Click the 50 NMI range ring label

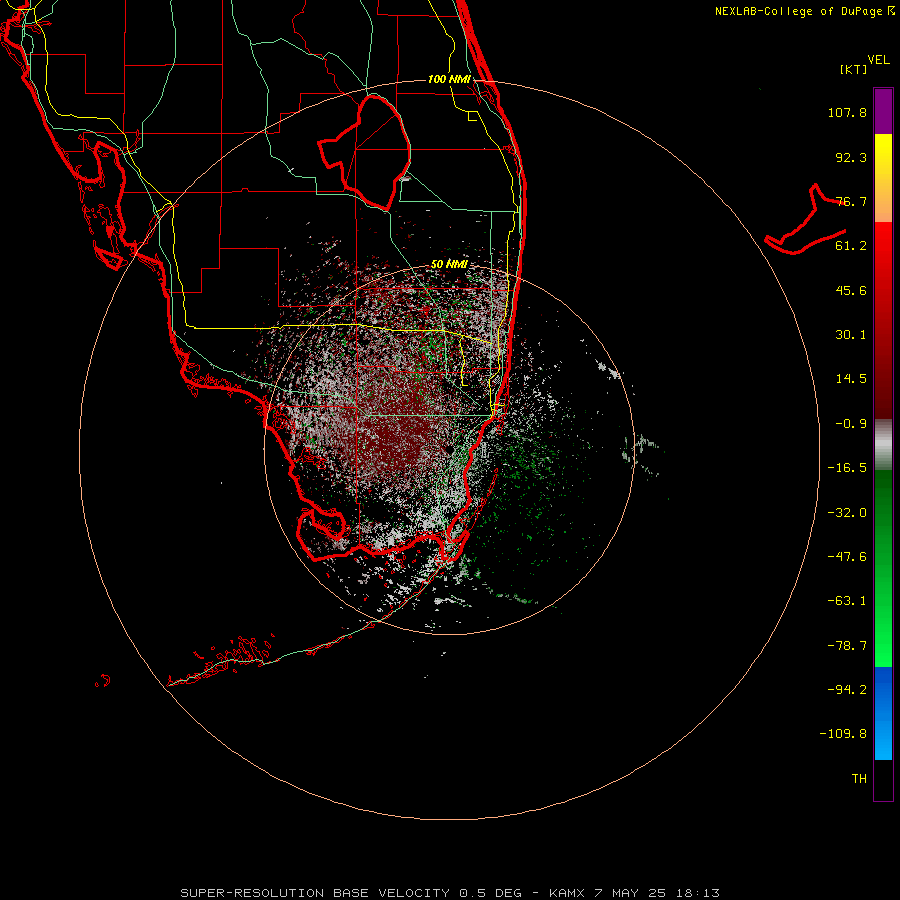tap(449, 265)
